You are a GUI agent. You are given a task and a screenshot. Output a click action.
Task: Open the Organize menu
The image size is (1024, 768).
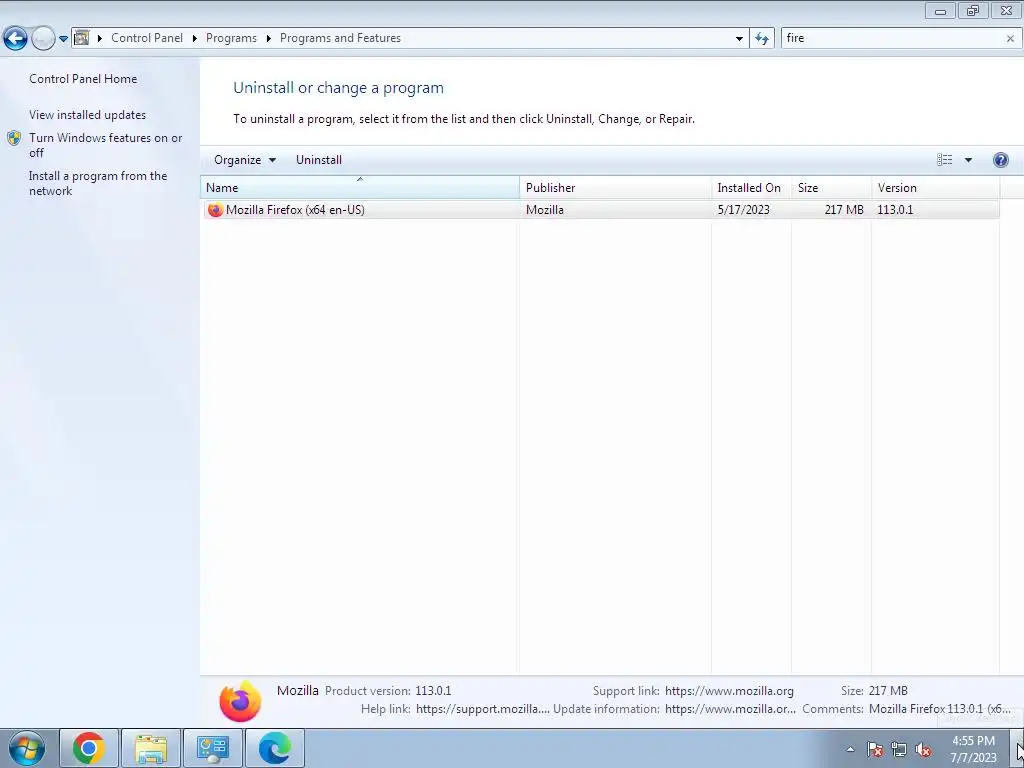click(x=245, y=160)
